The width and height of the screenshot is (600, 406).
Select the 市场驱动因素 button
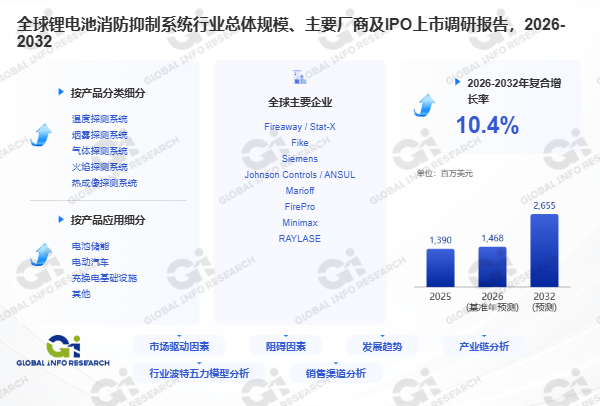click(x=179, y=346)
